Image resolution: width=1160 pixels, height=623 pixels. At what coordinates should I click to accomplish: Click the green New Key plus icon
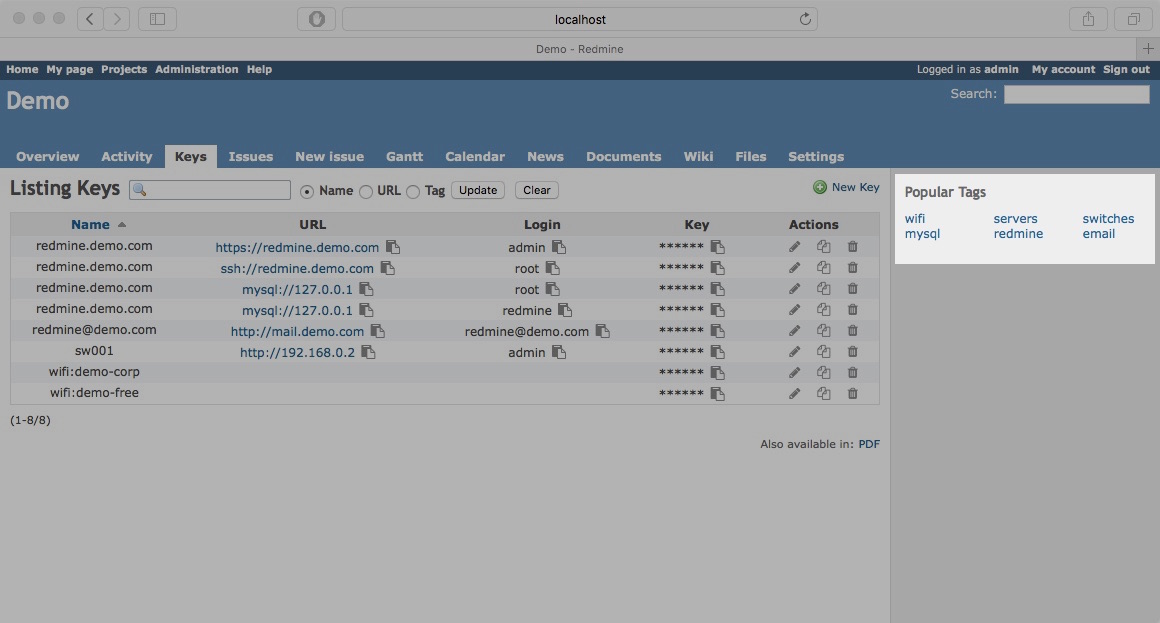click(820, 187)
